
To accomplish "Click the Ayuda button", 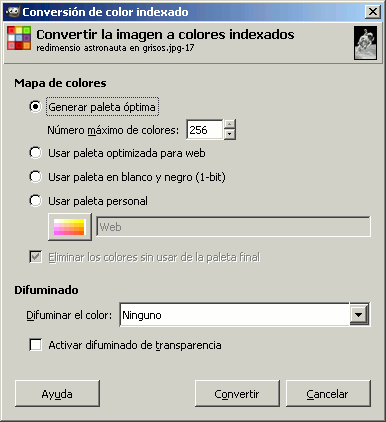I will click(x=57, y=394).
